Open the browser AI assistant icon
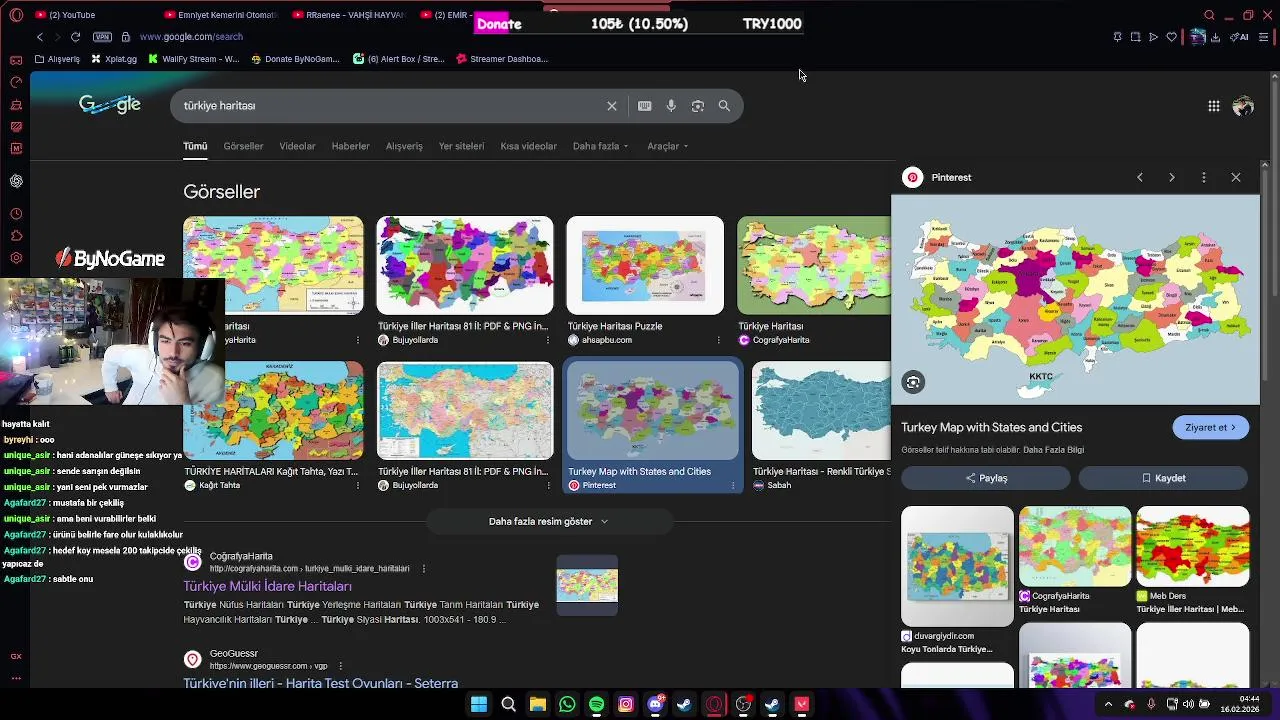The height and width of the screenshot is (720, 1280). point(1240,37)
